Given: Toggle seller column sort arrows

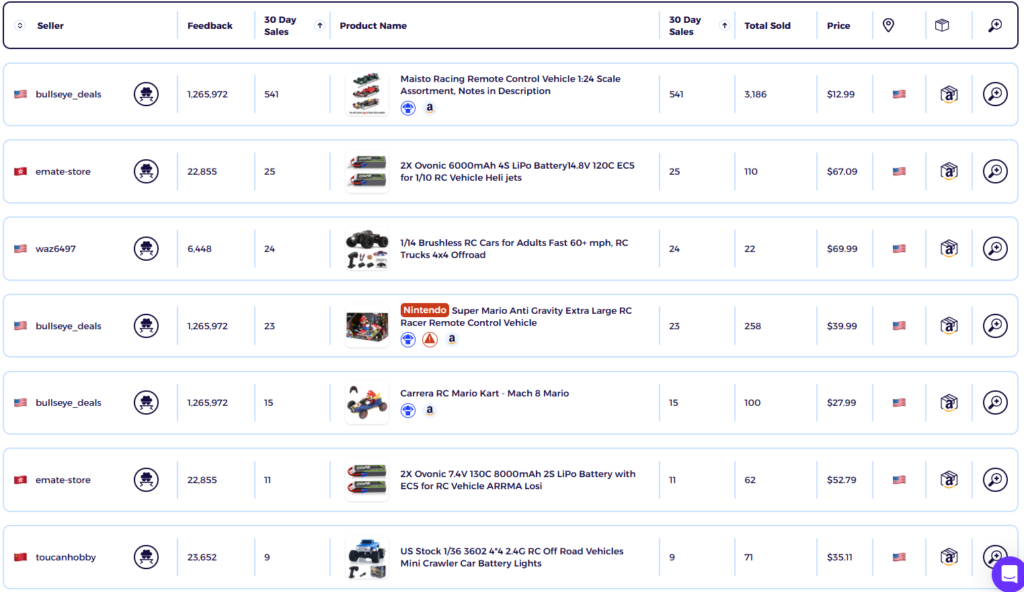Looking at the screenshot, I should (x=20, y=25).
